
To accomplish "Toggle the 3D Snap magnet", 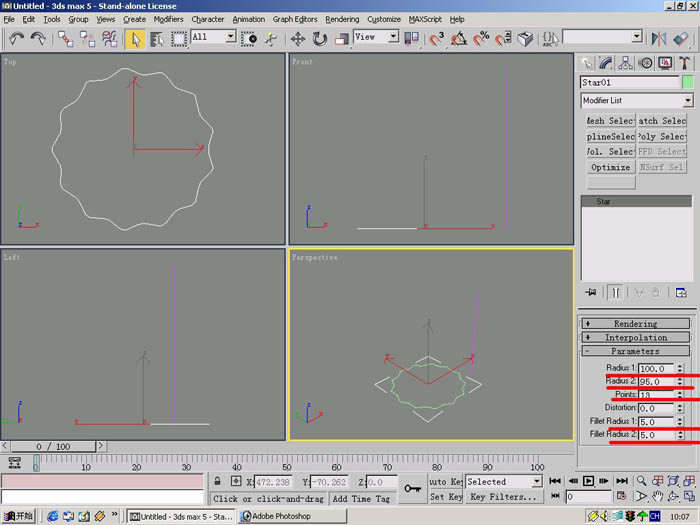I will pyautogui.click(x=437, y=39).
